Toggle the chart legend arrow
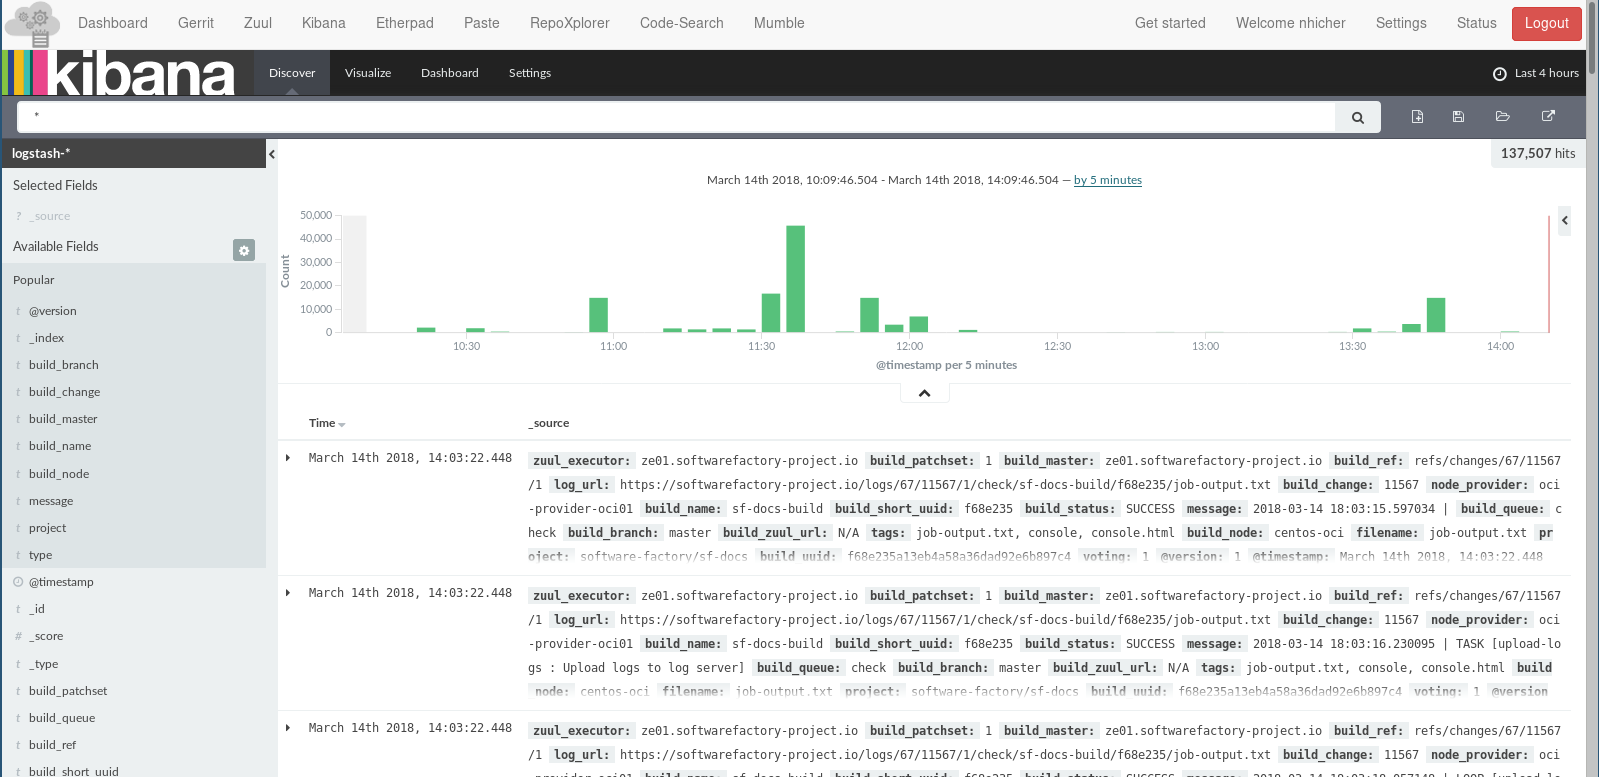 (1564, 220)
